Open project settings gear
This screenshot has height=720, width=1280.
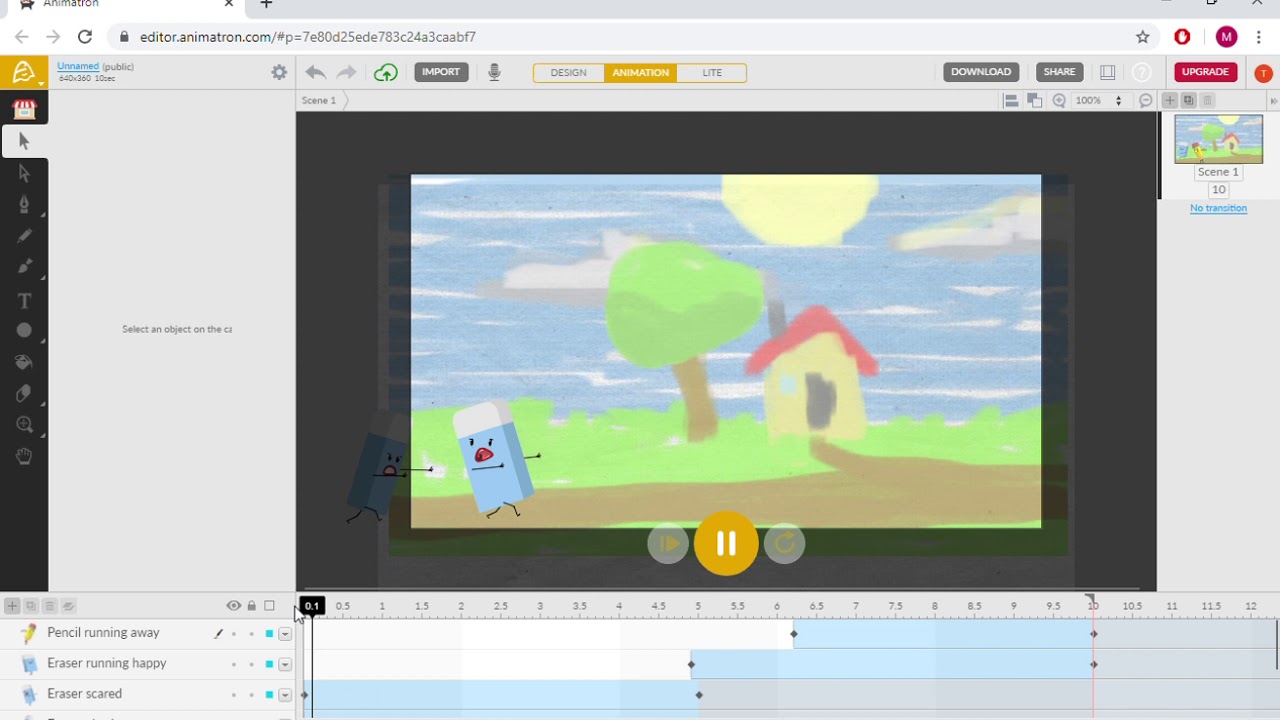tap(279, 72)
